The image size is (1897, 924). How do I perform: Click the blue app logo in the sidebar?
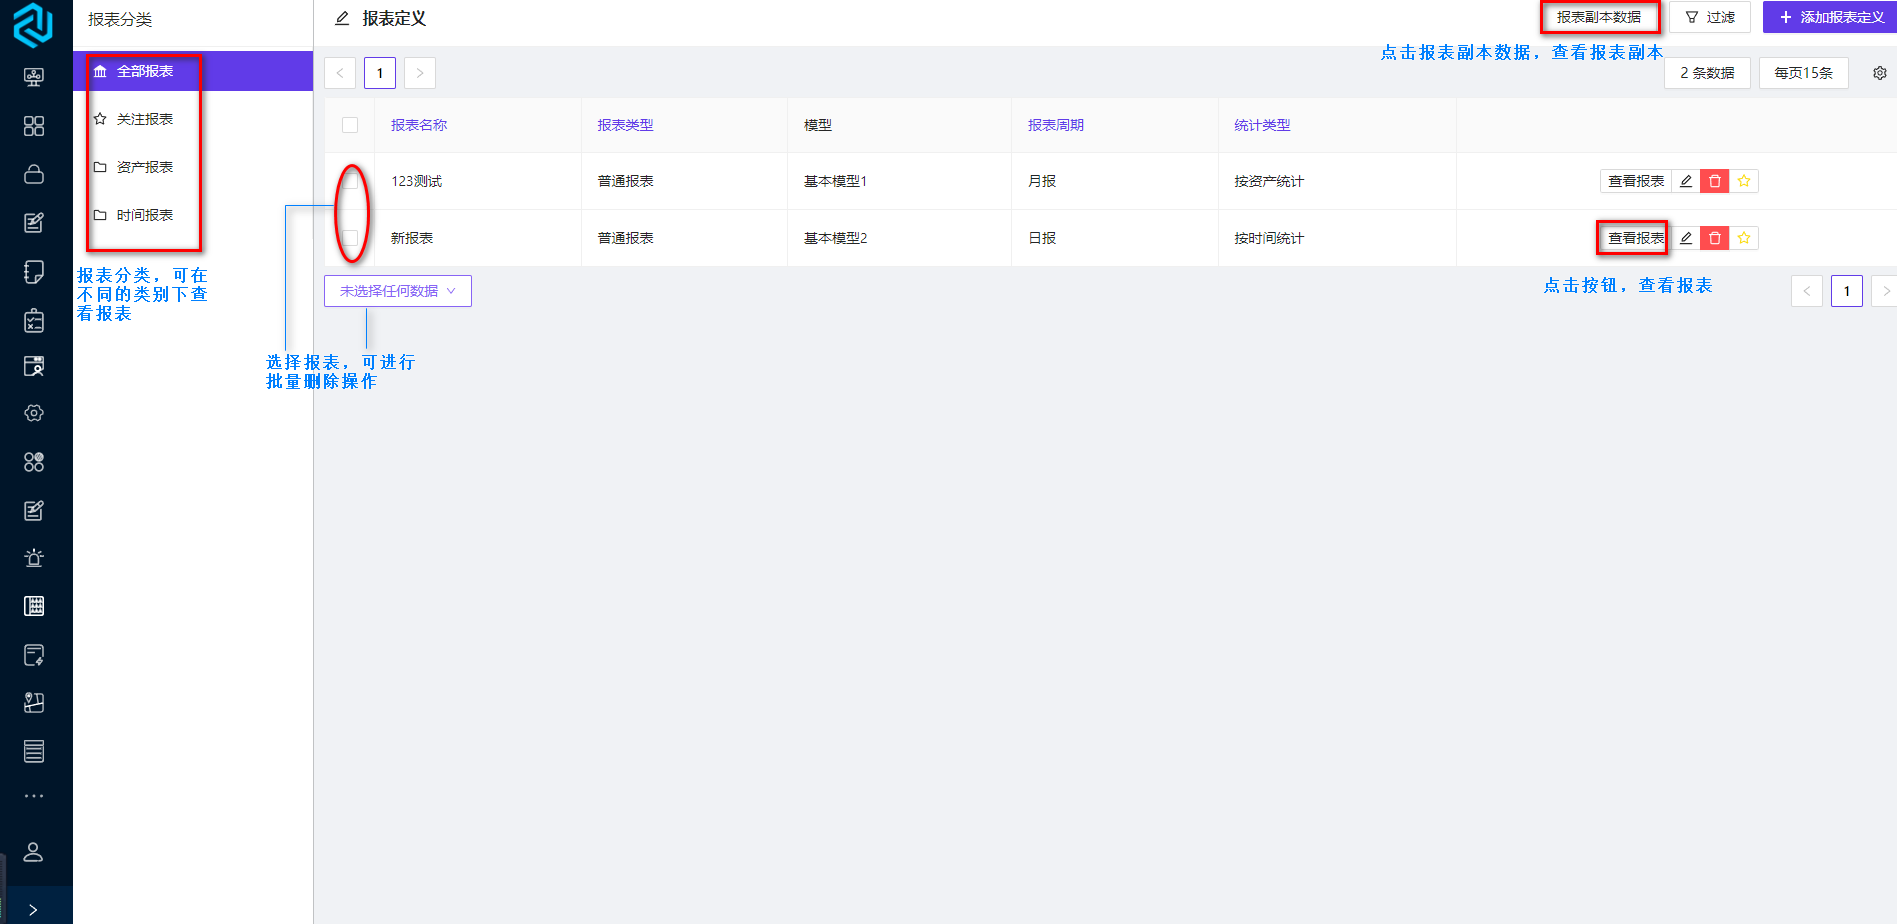[x=33, y=24]
